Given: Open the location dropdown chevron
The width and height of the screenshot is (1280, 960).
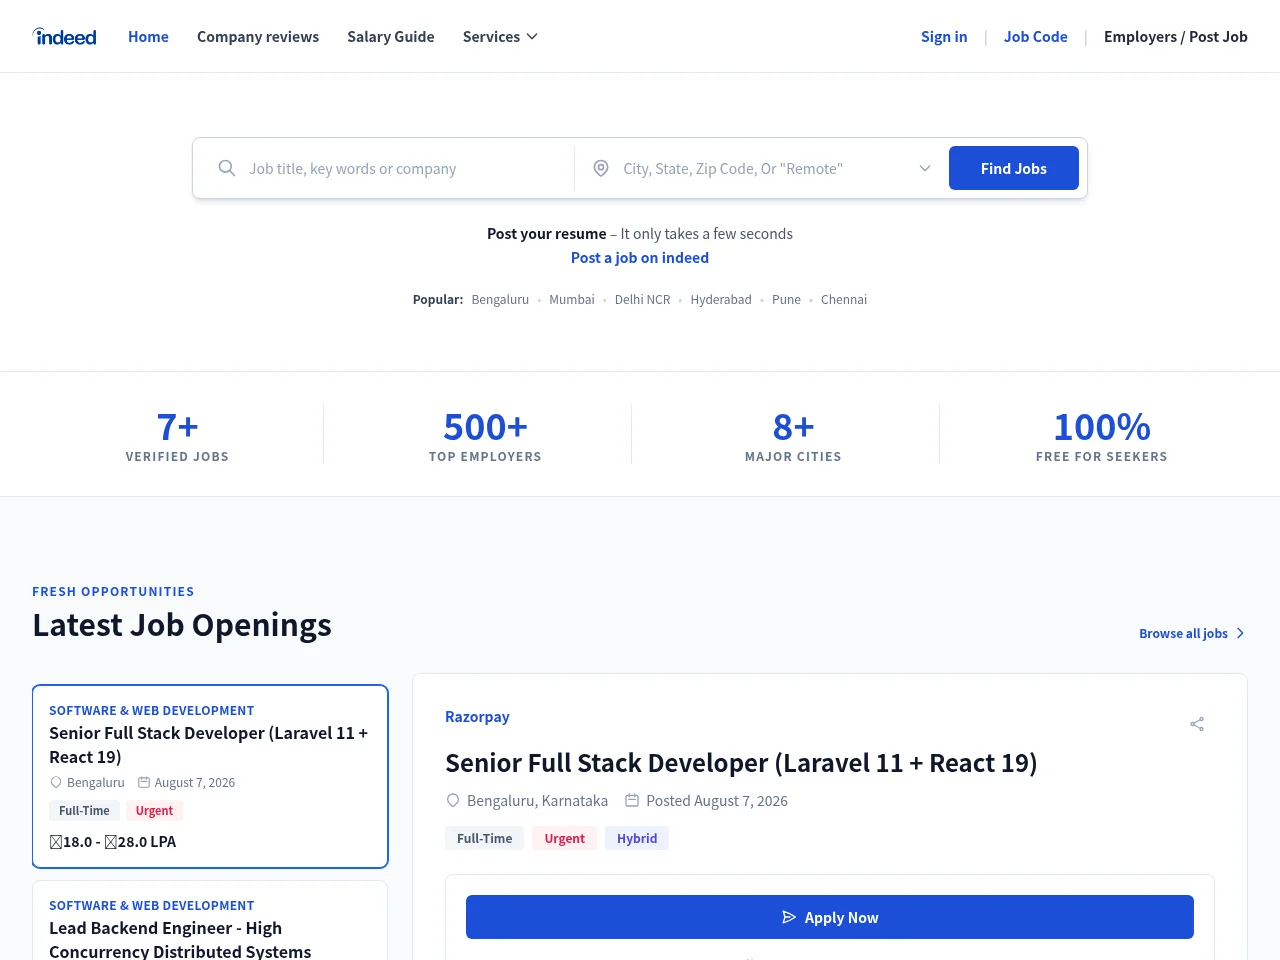Looking at the screenshot, I should coord(925,168).
